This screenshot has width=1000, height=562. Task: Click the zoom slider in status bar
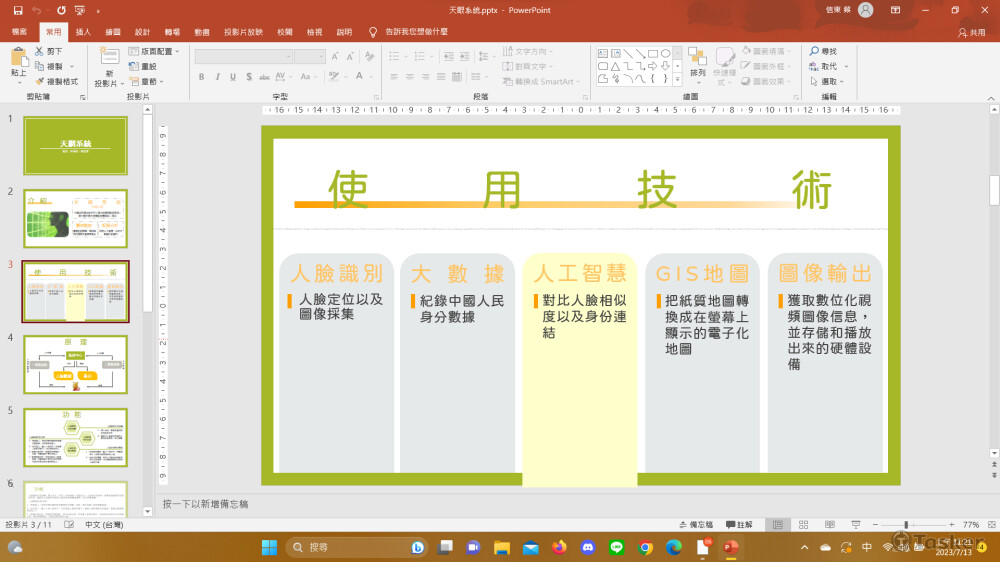906,524
